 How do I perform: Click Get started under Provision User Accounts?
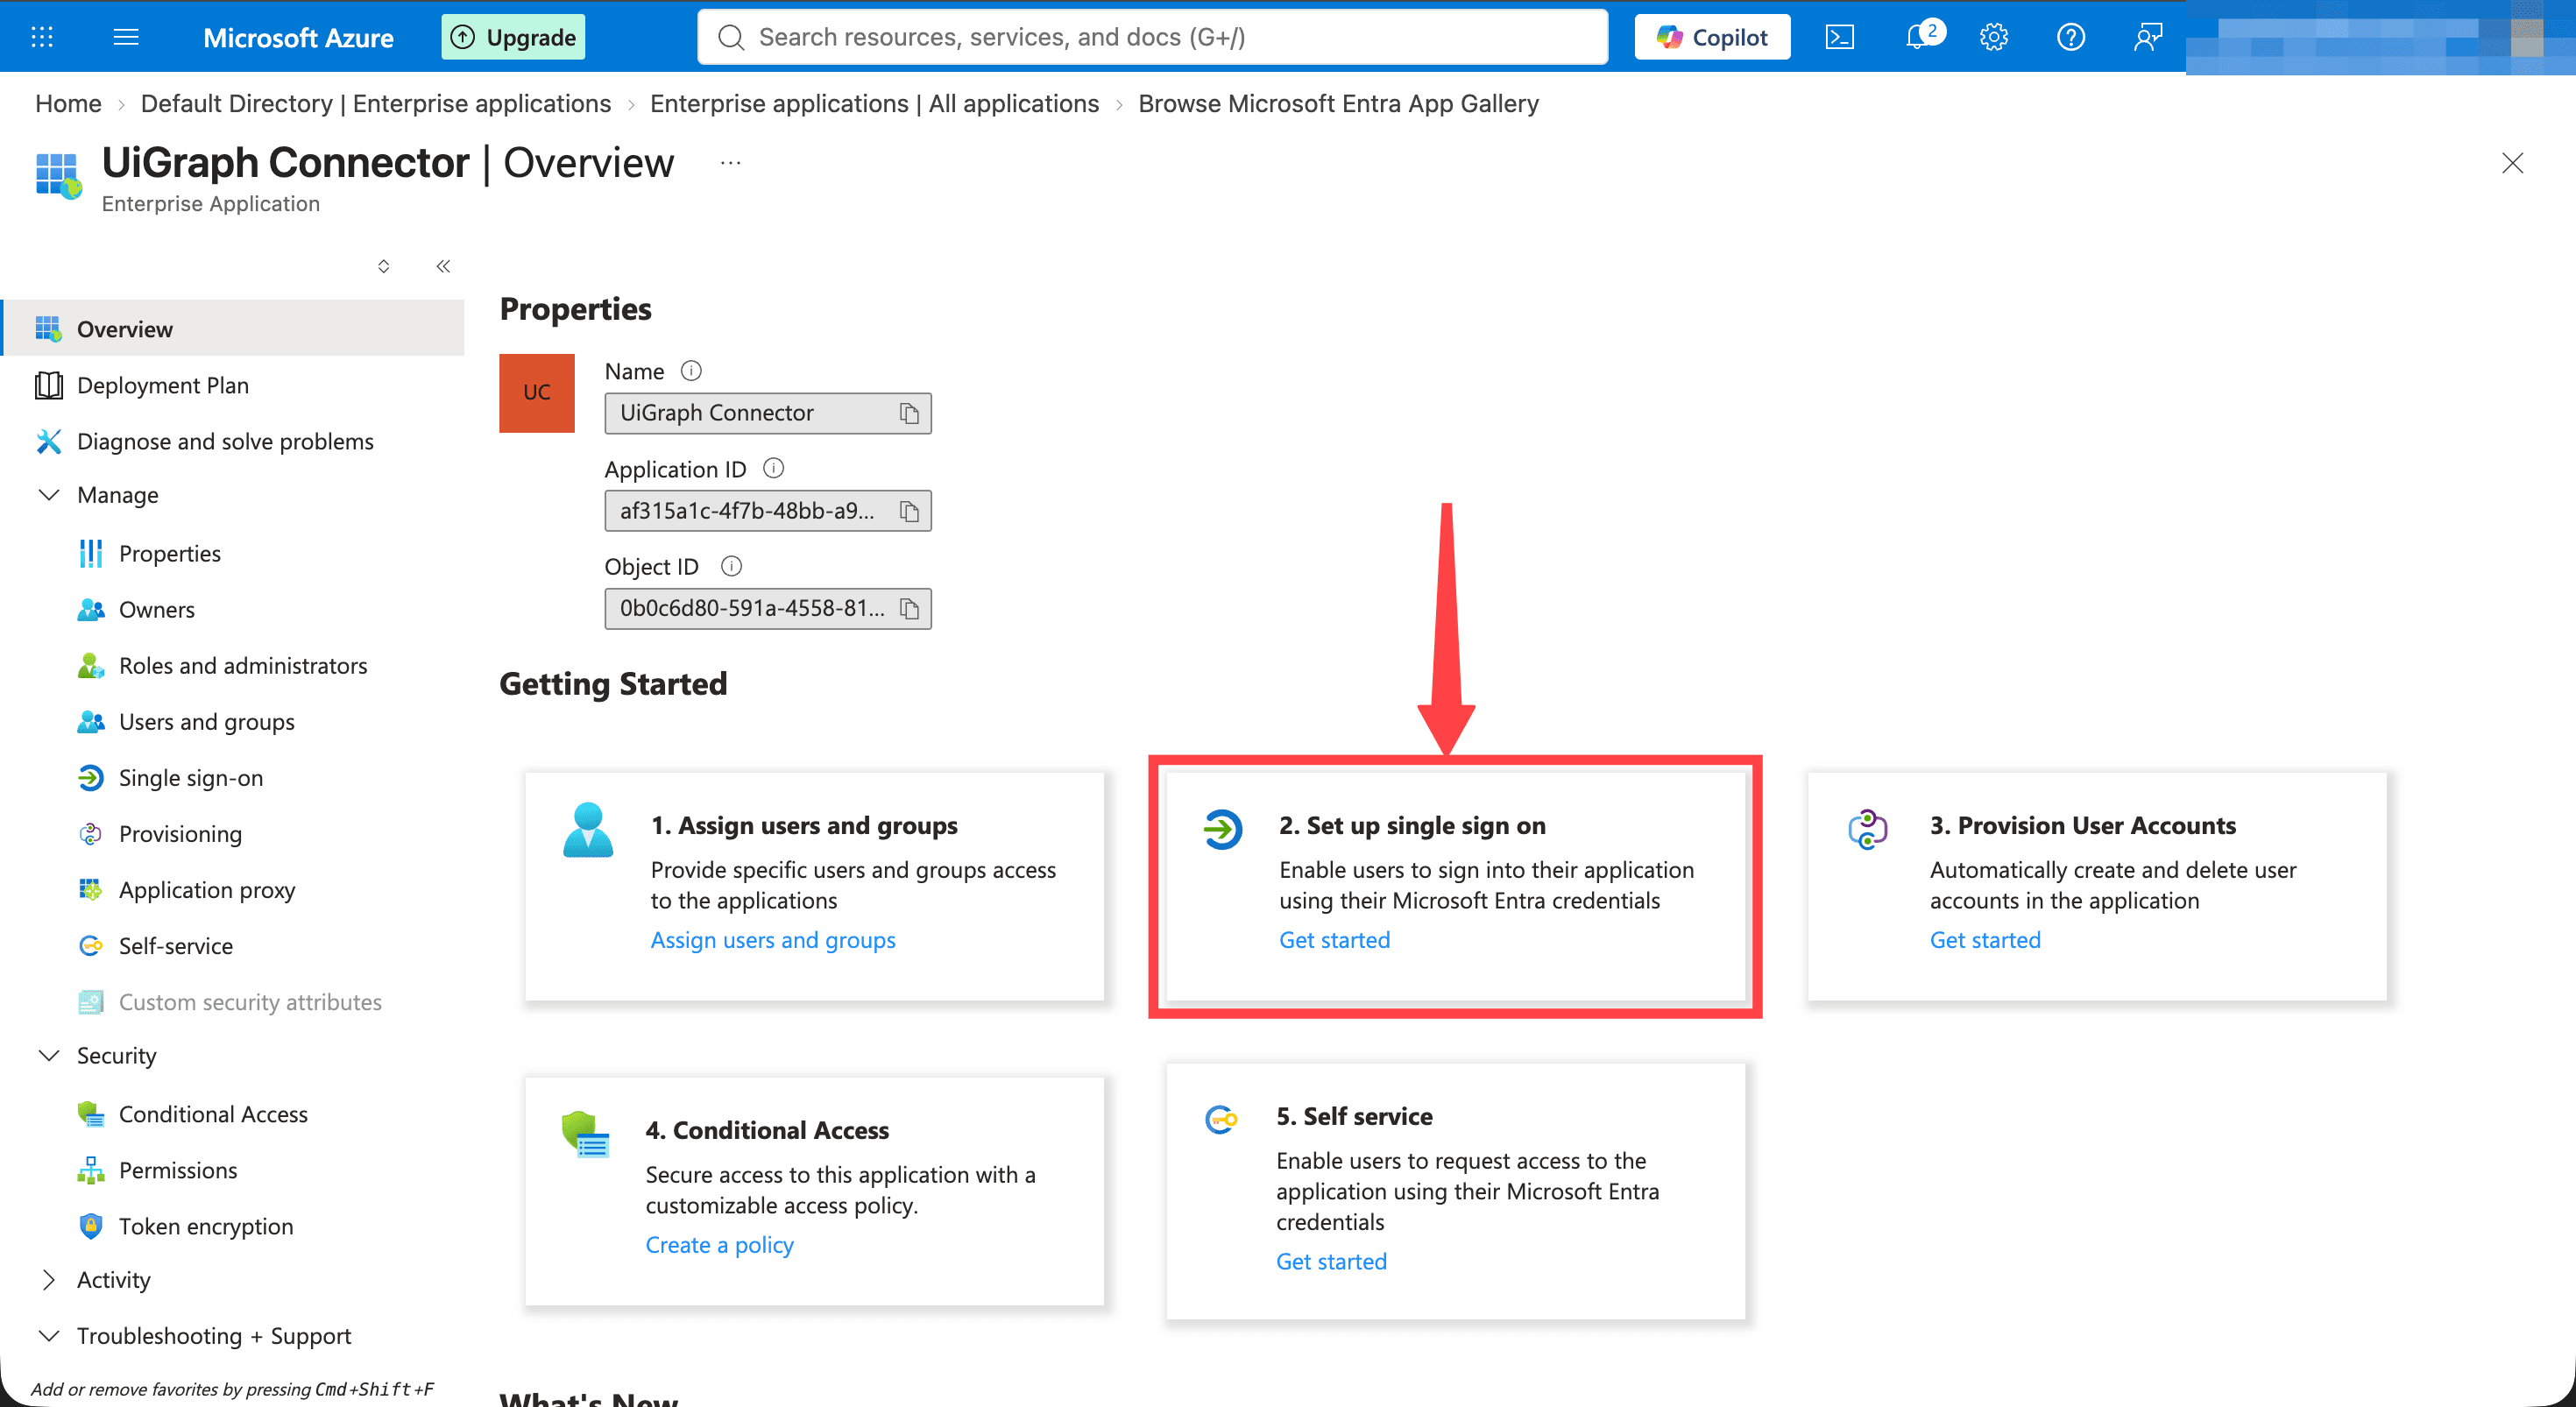point(1985,940)
